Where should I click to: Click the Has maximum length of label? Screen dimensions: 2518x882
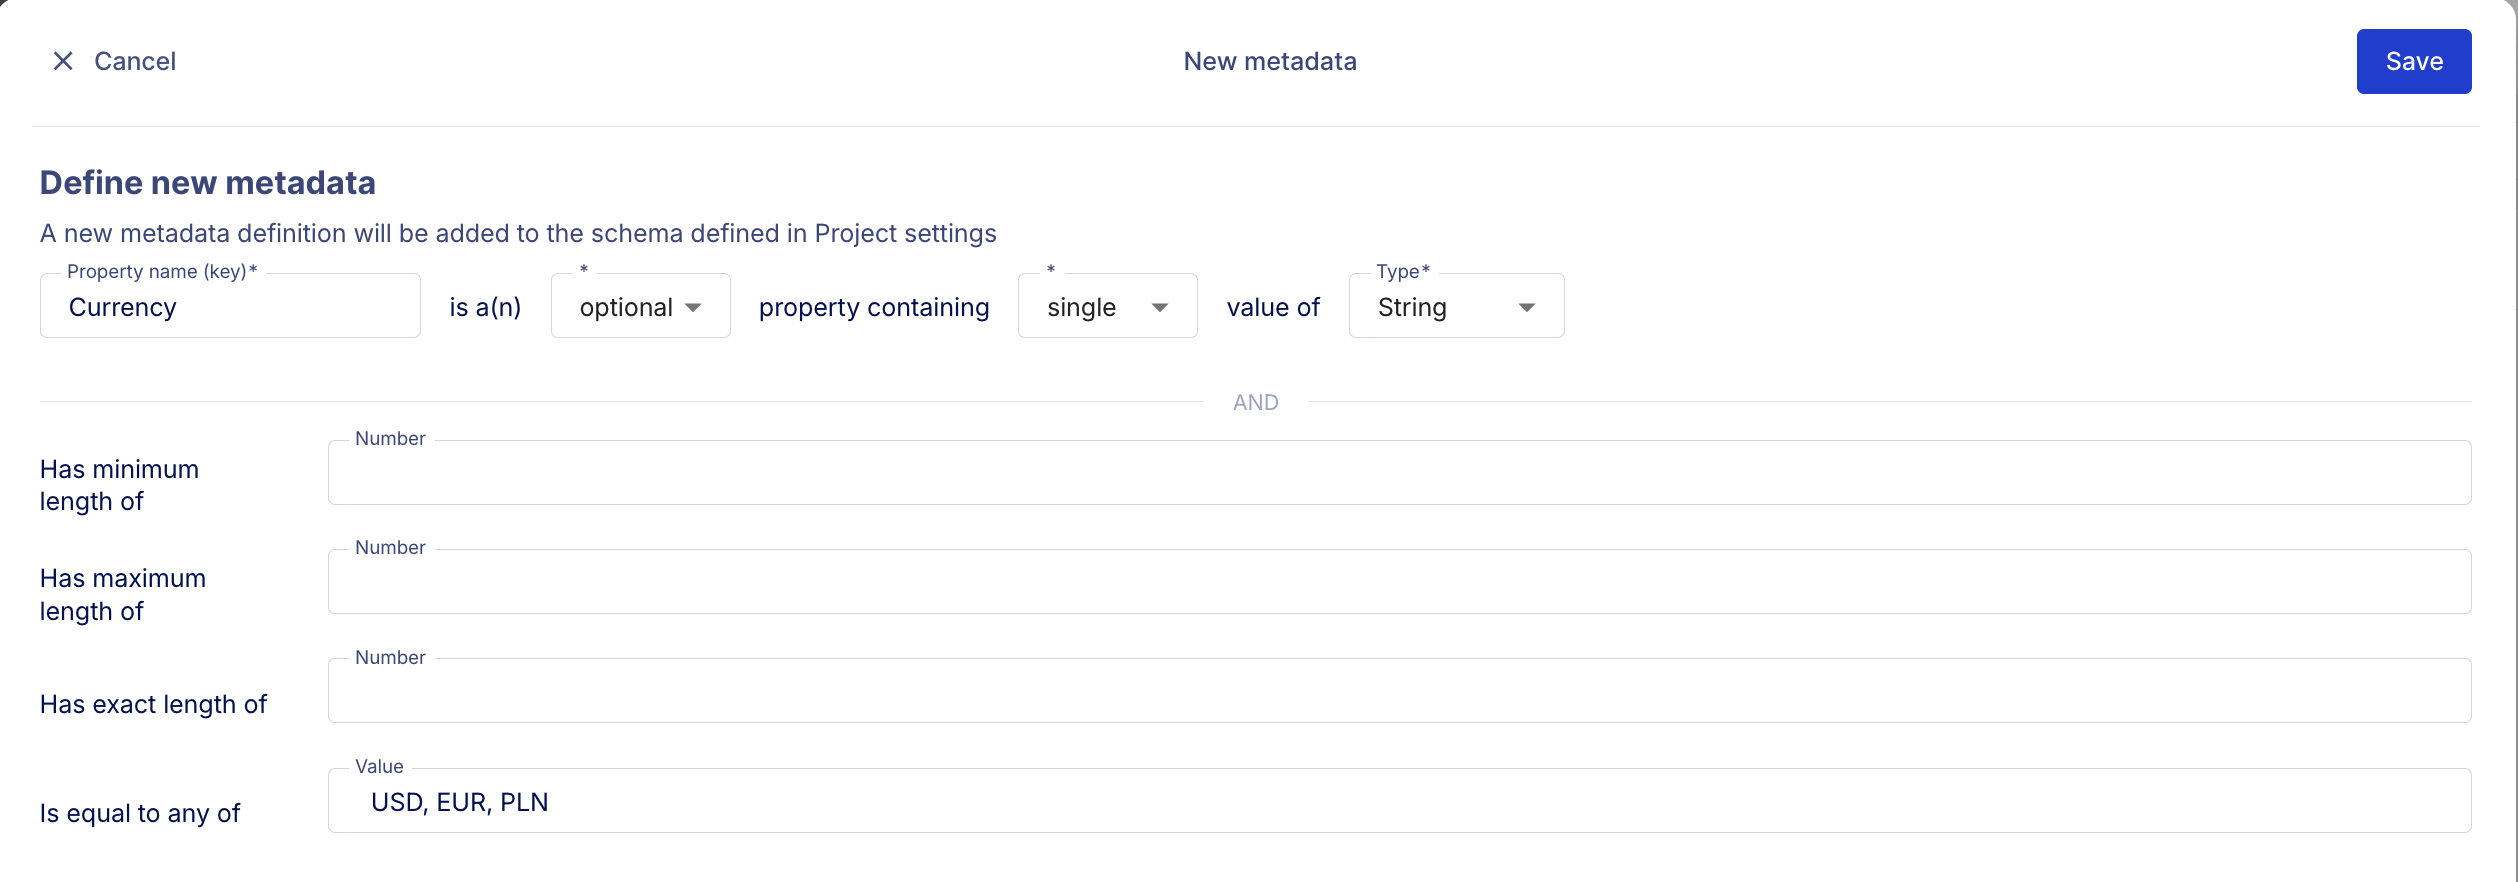[122, 594]
